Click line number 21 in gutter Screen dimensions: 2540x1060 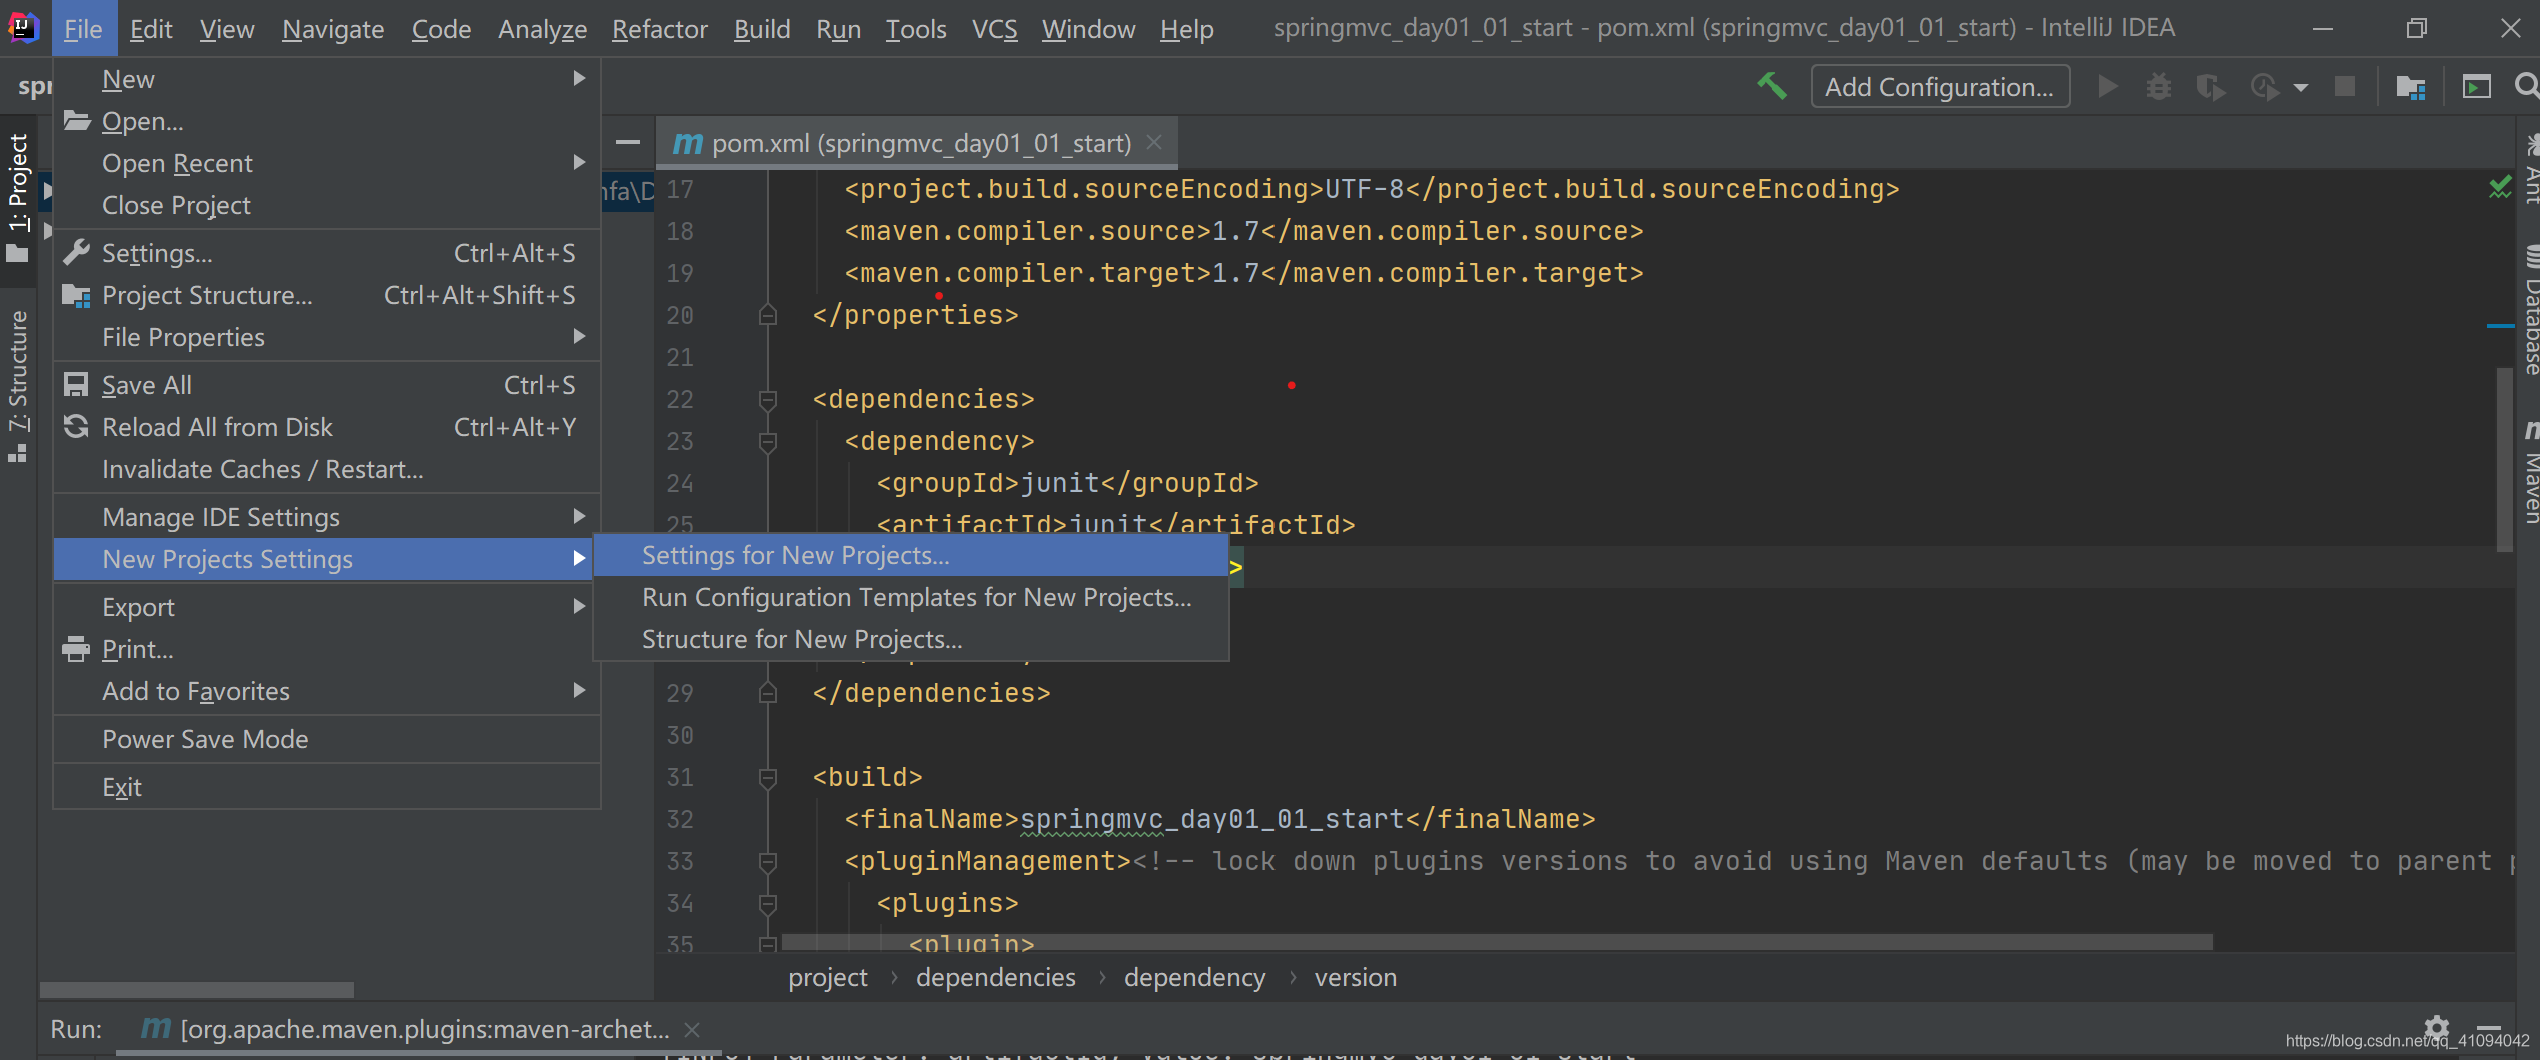[680, 357]
